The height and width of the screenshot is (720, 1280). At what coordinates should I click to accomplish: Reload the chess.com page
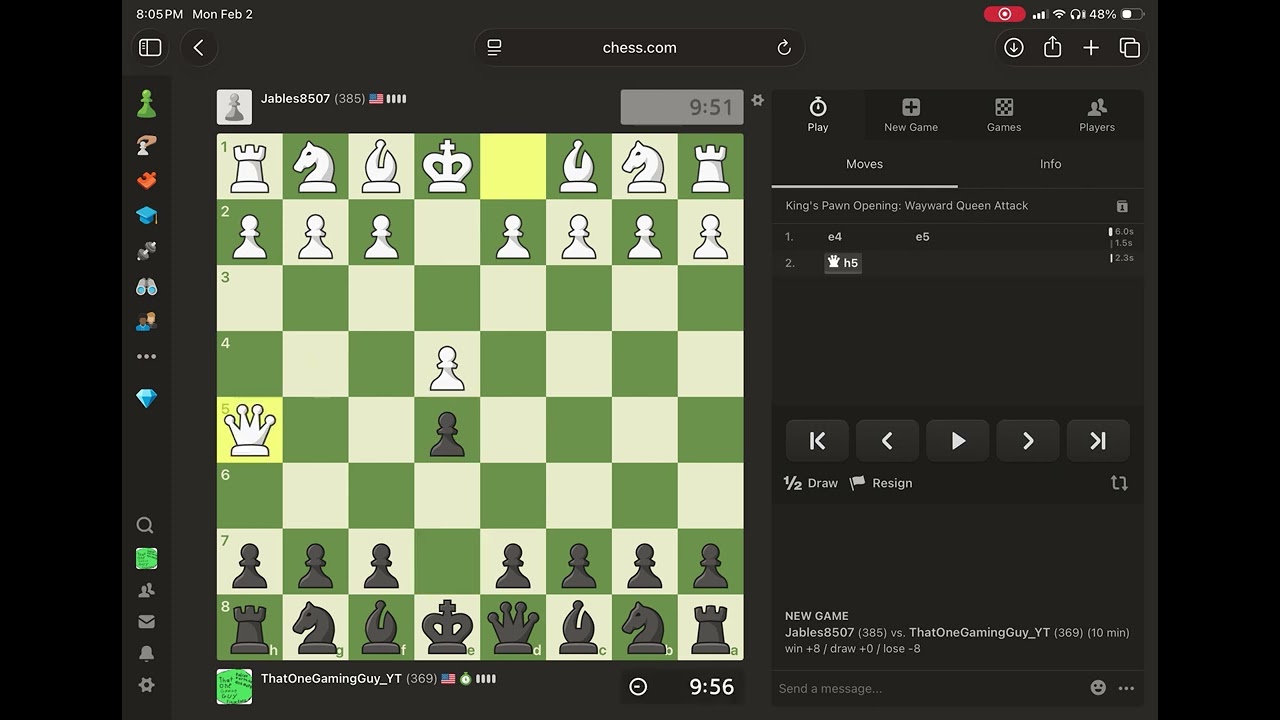(784, 47)
